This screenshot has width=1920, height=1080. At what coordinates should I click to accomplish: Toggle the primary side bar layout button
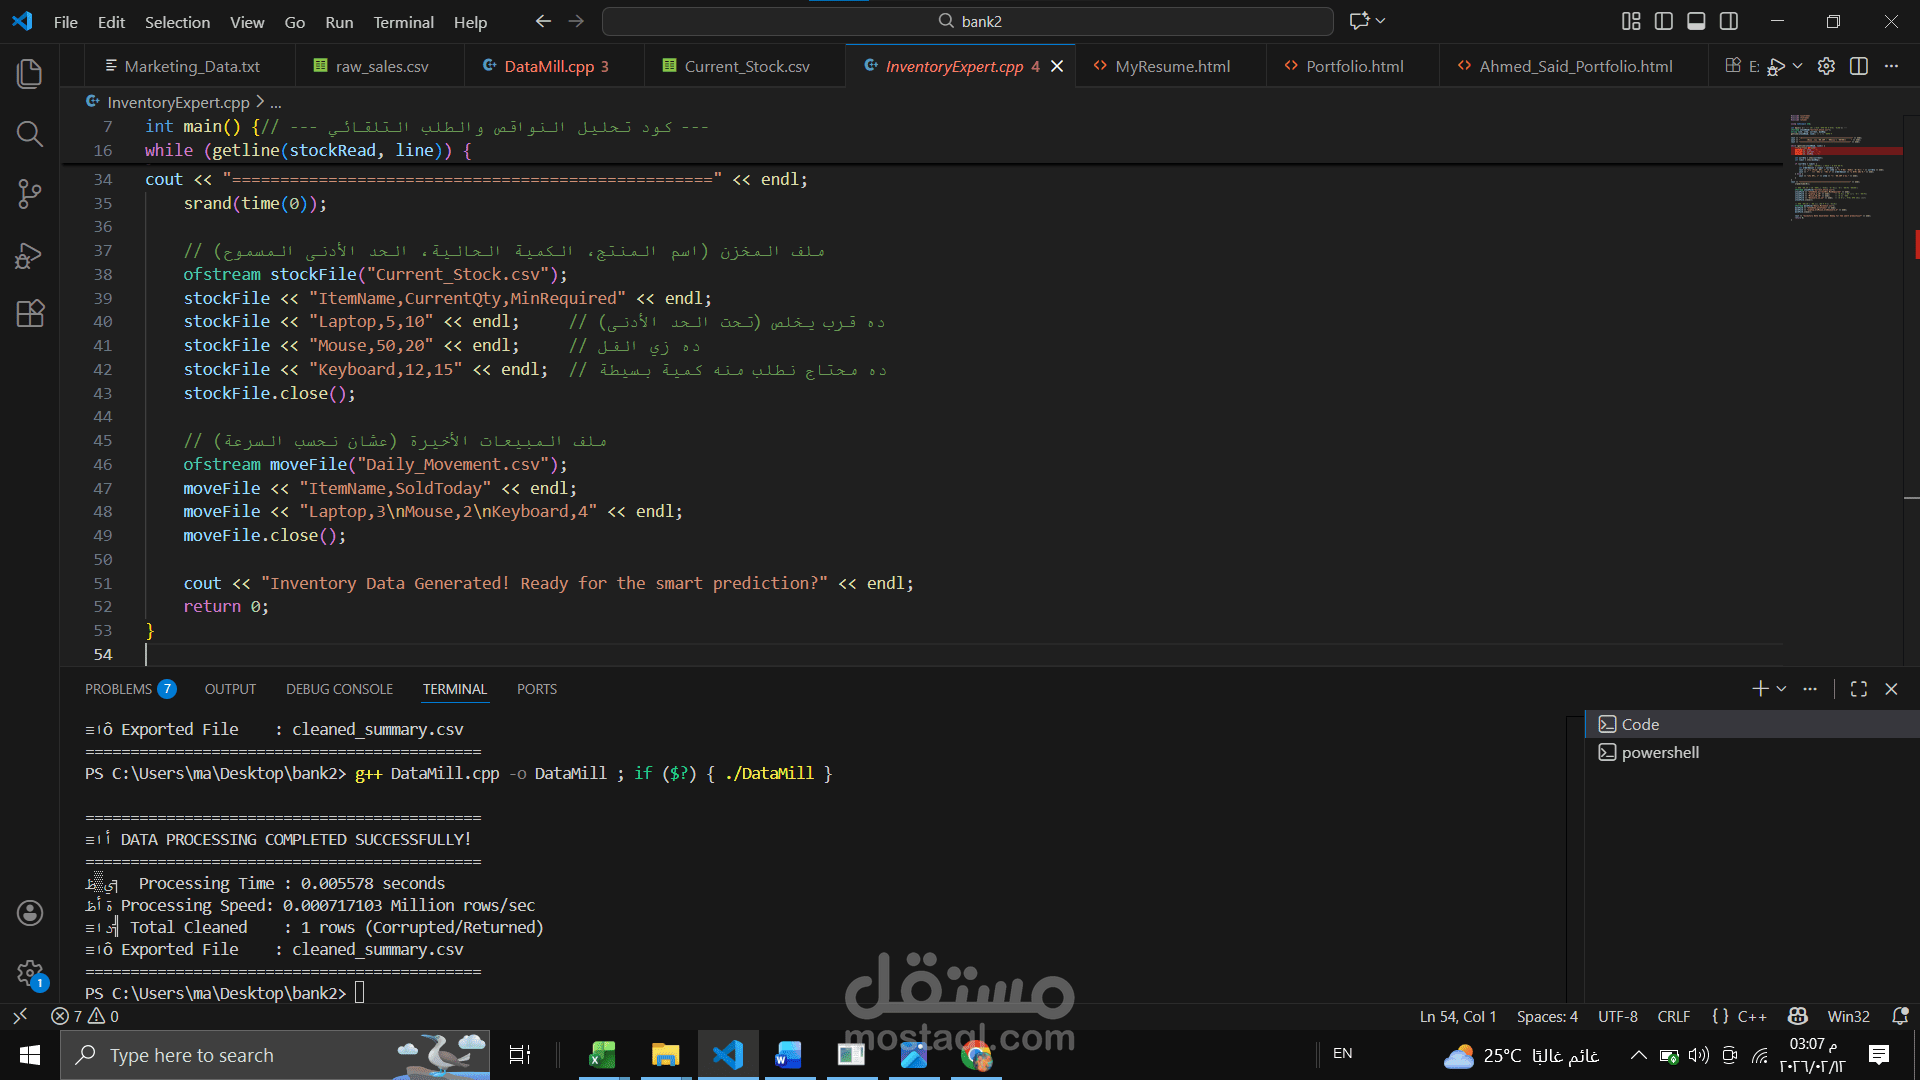1664,21
